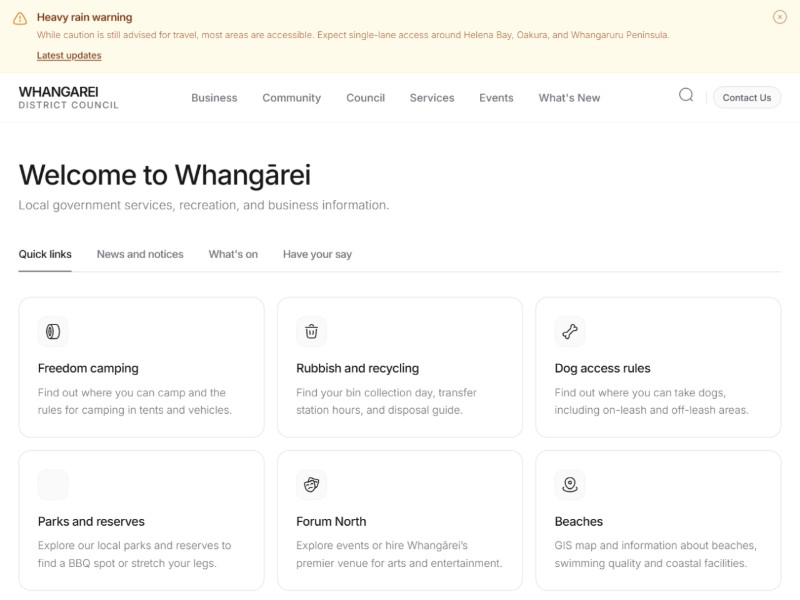Viewport: 800px width, 600px height.
Task: Select What's New in the navigation
Action: [x=569, y=98]
